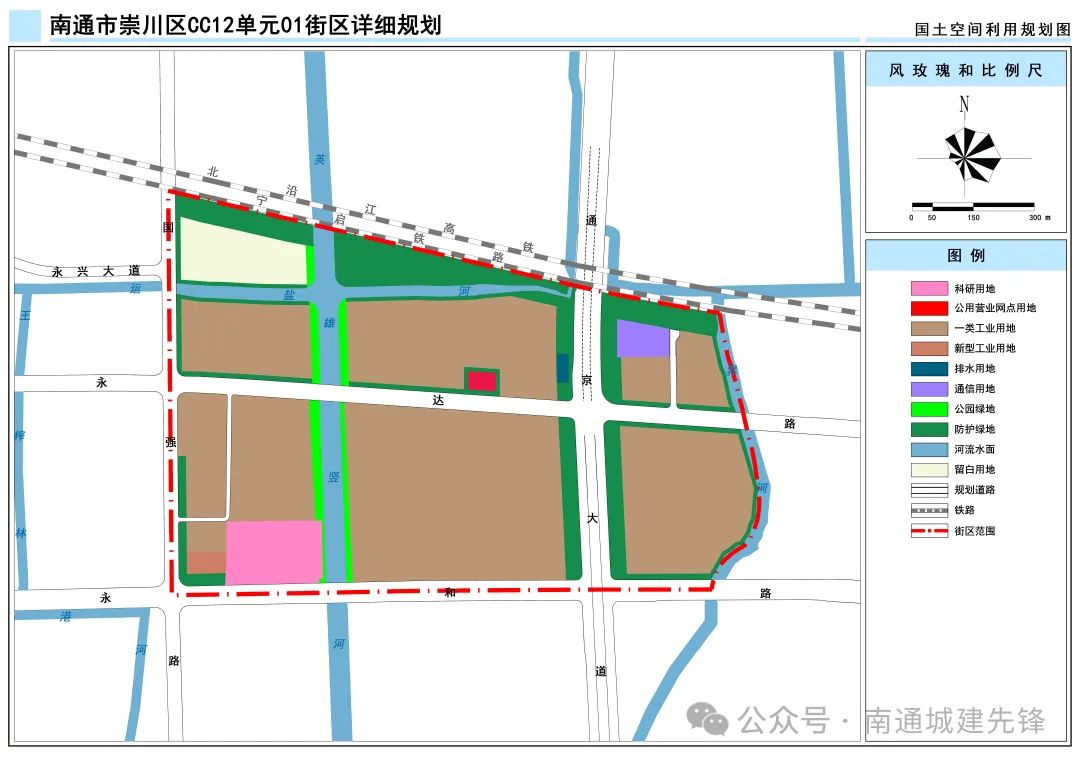
Task: Click the large pink research parcel on map
Action: click(x=273, y=552)
